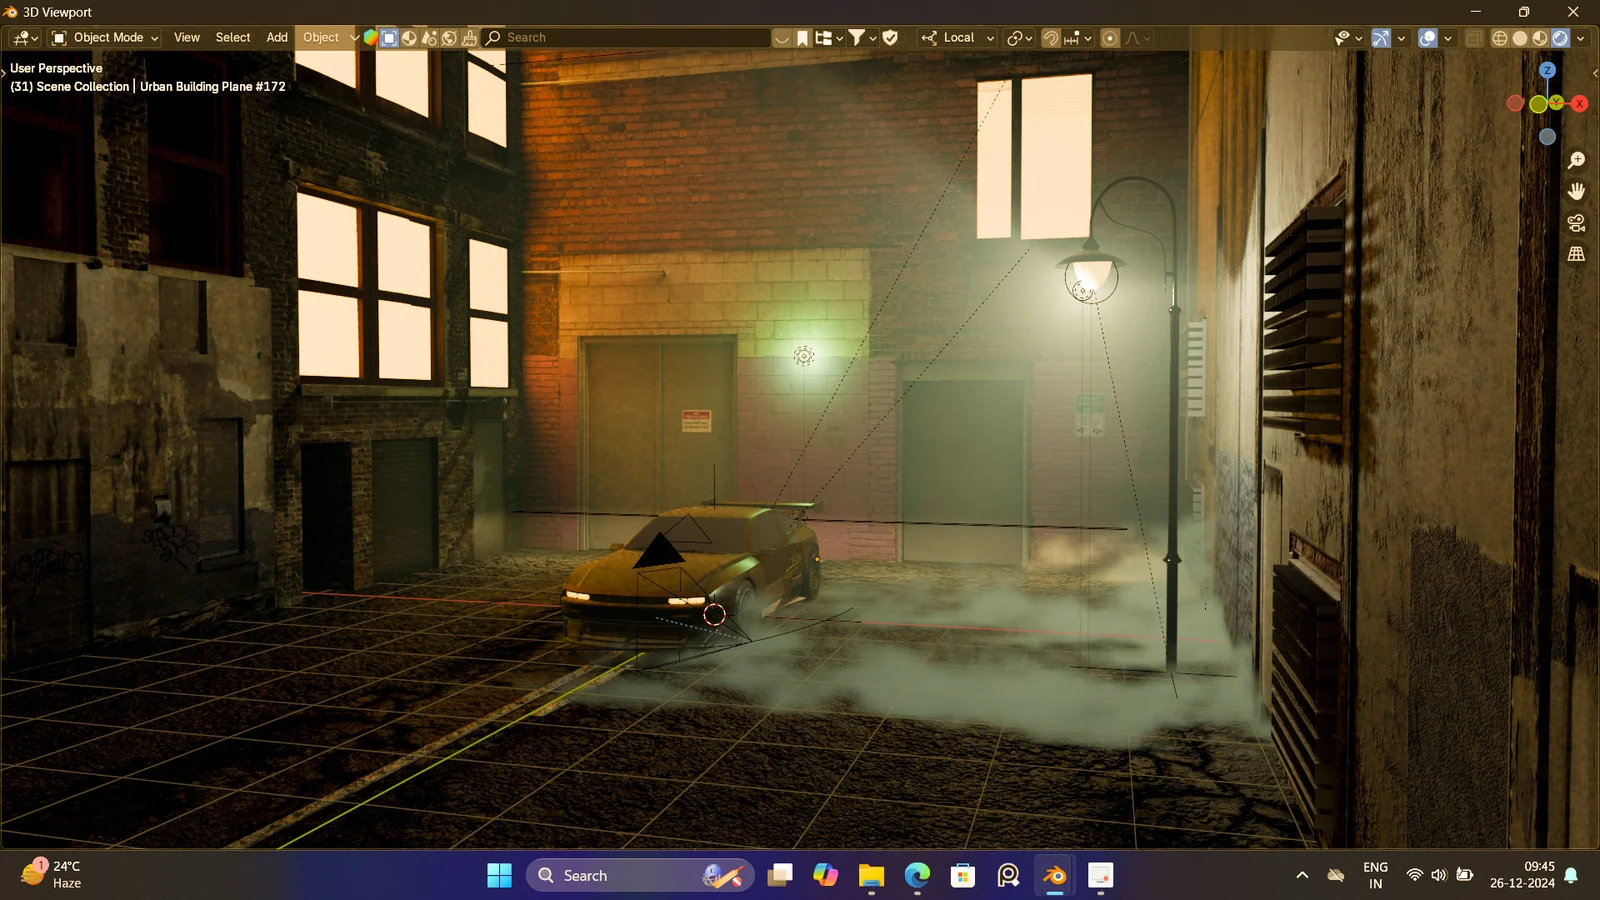Switch perspective/orthographic with the grid icon
The width and height of the screenshot is (1600, 900).
1576,254
